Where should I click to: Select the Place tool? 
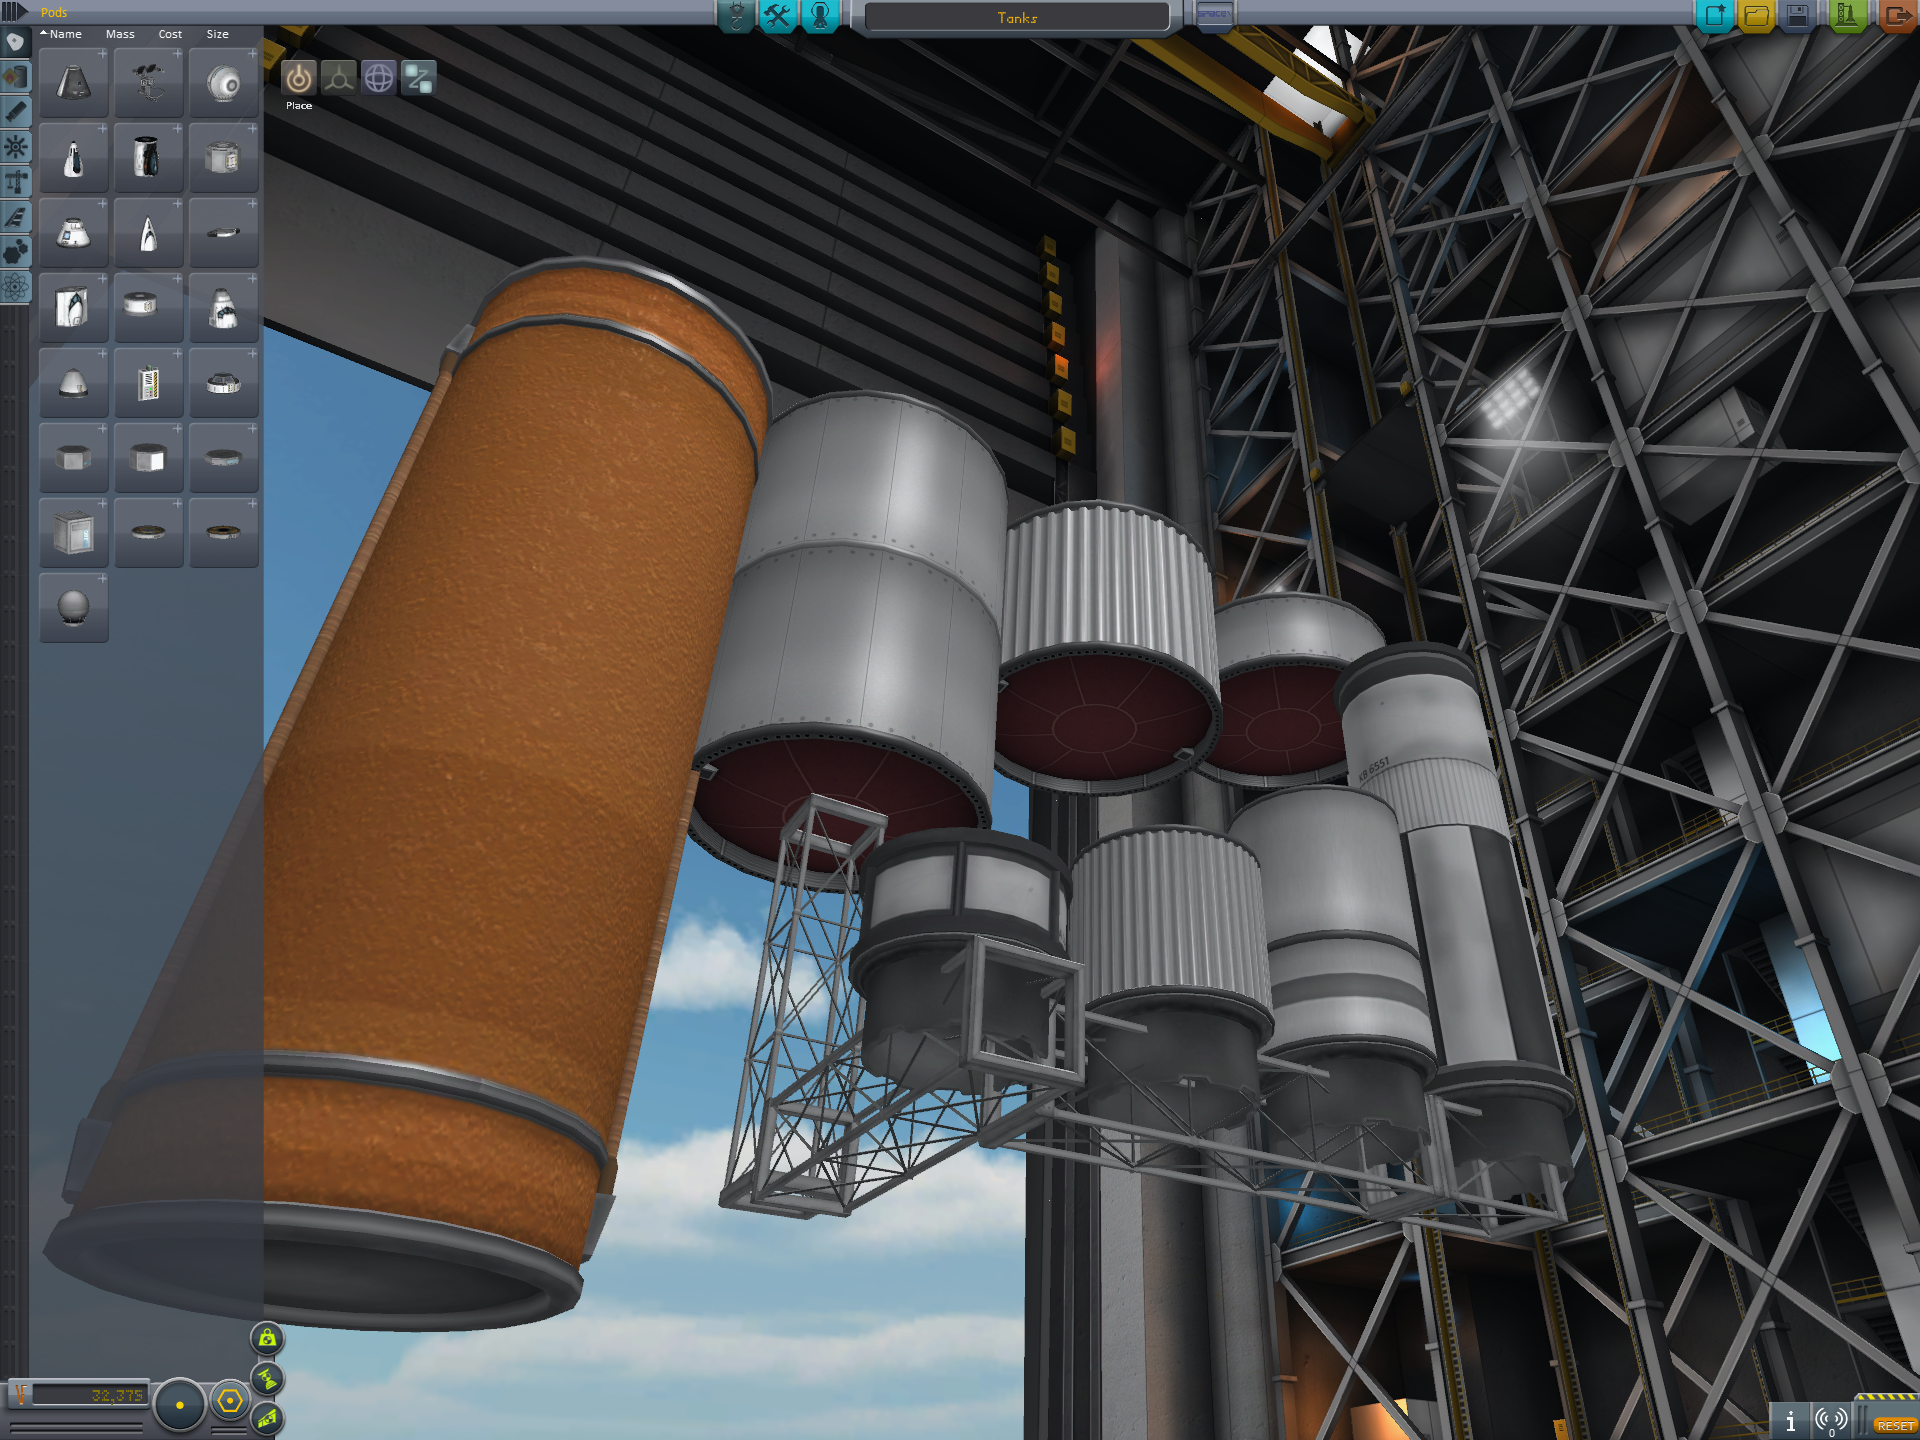298,78
